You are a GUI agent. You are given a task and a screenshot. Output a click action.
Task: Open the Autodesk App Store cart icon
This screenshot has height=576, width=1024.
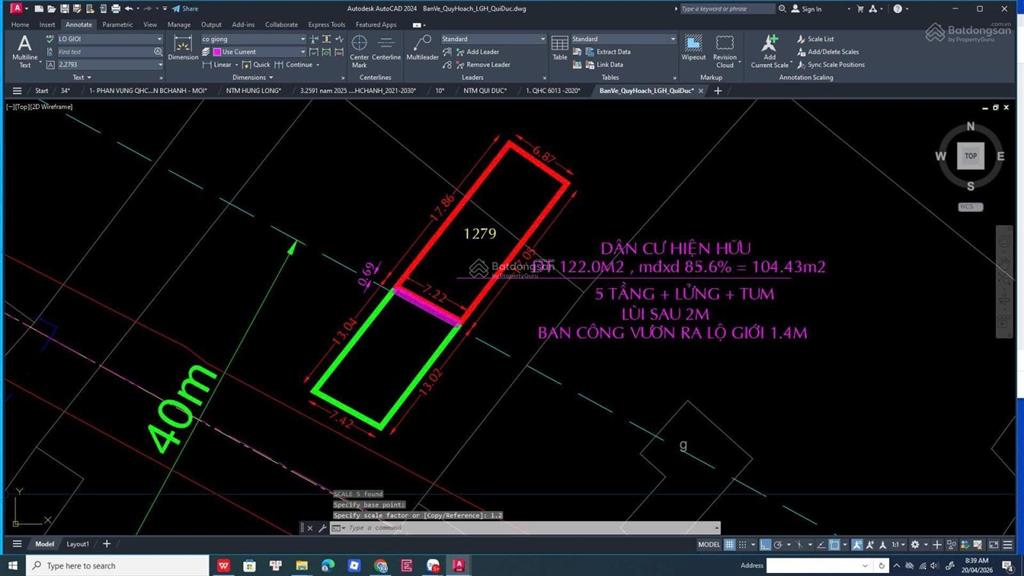click(x=860, y=8)
